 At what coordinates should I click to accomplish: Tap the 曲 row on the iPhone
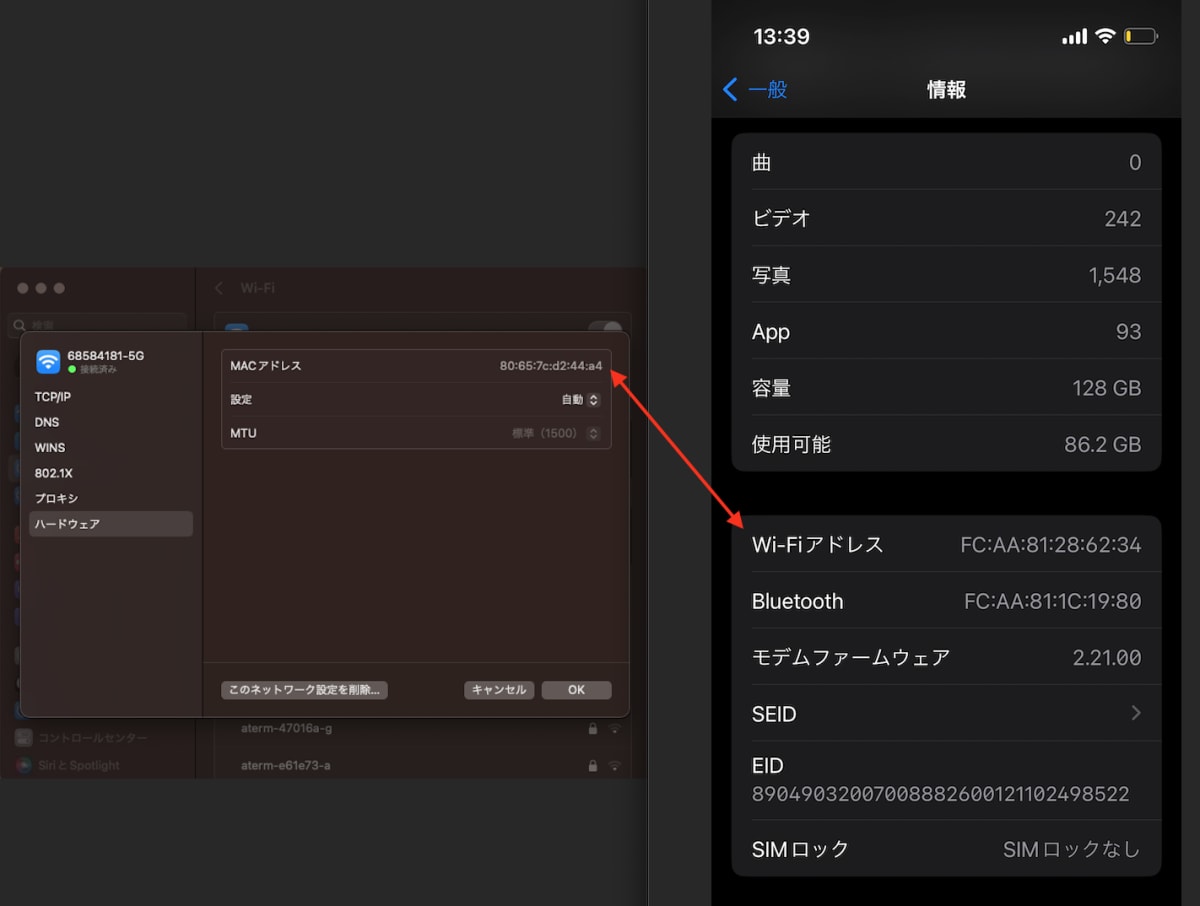coord(946,162)
